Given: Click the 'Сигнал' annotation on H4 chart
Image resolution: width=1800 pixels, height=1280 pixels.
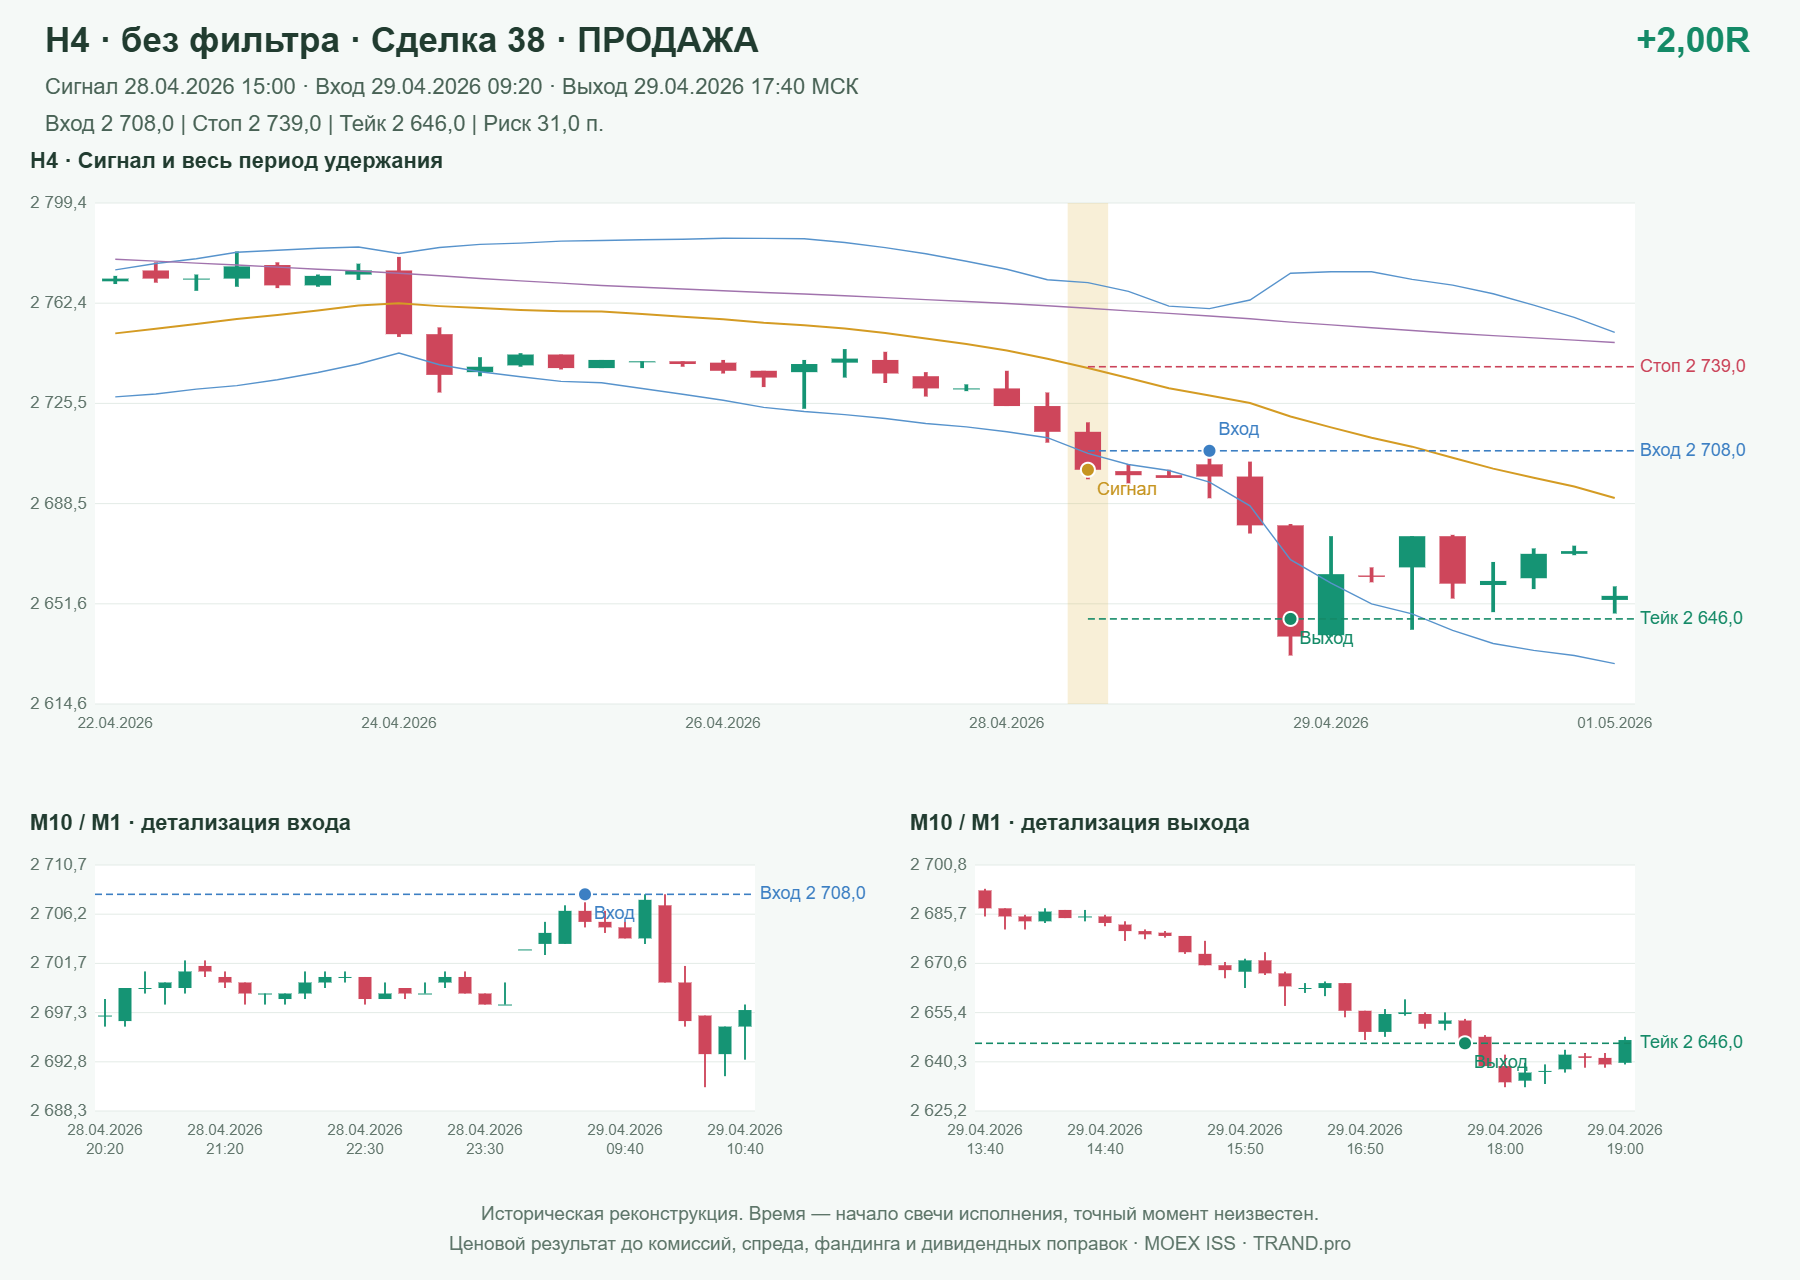Looking at the screenshot, I should 1126,489.
